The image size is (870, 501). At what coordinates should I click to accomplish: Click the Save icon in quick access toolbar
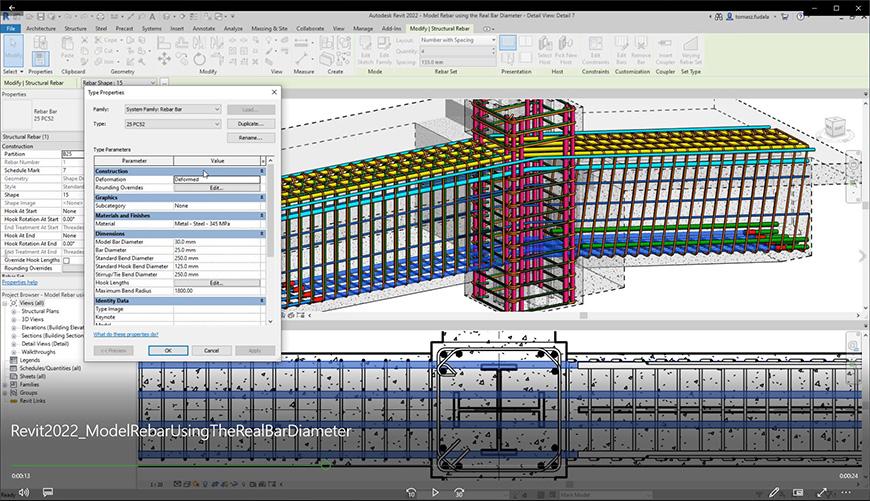(x=41, y=17)
